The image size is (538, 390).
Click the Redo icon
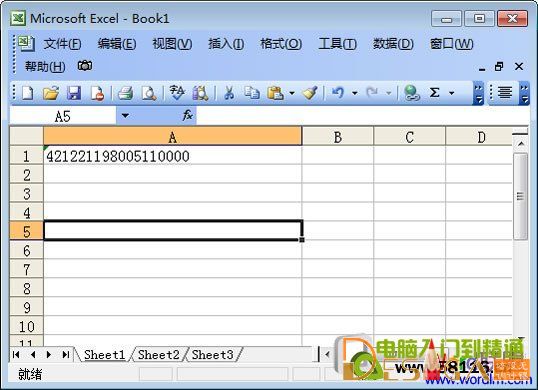(x=372, y=93)
